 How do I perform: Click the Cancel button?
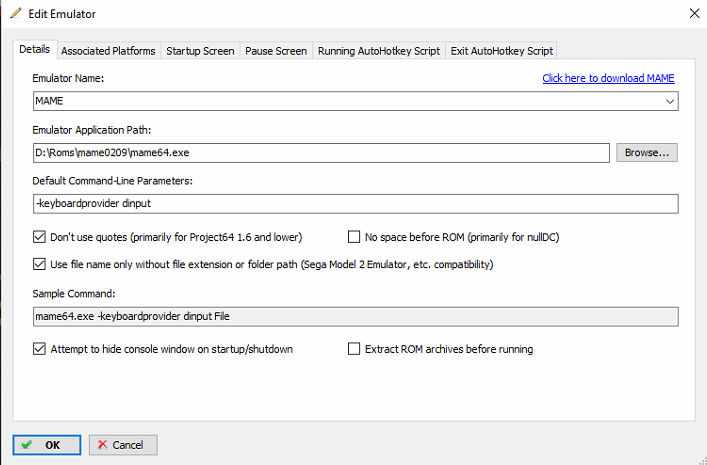(123, 445)
